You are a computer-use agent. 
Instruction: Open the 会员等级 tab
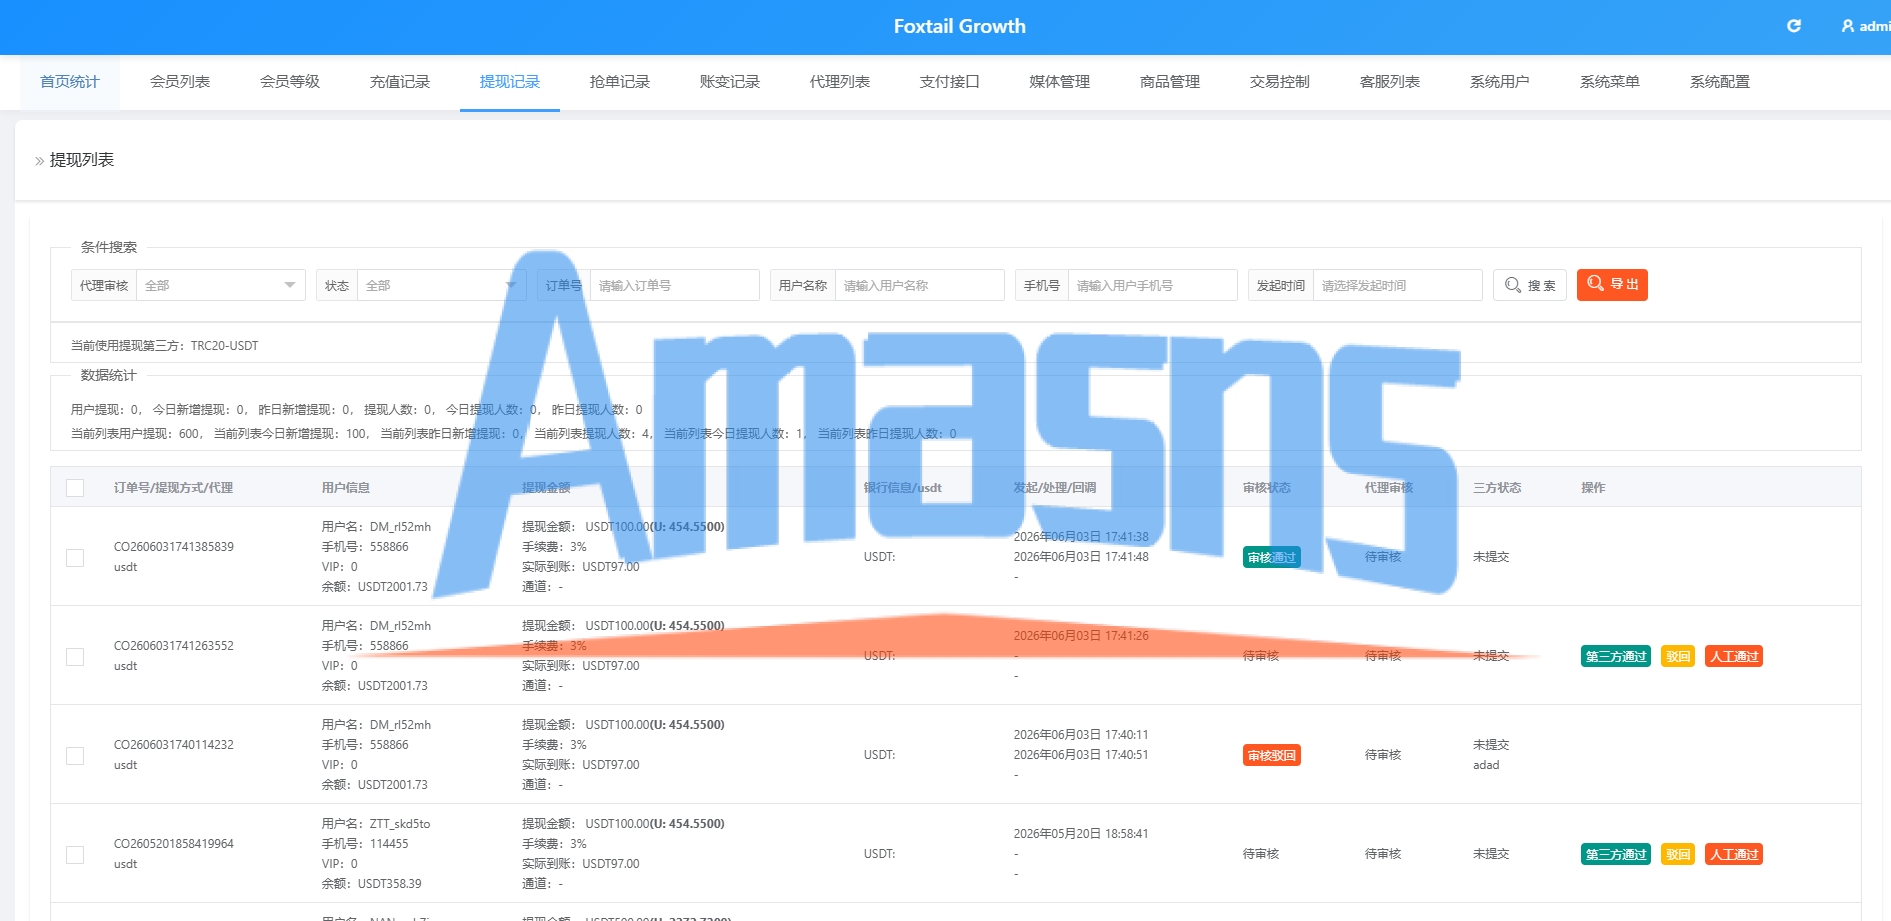(x=290, y=82)
